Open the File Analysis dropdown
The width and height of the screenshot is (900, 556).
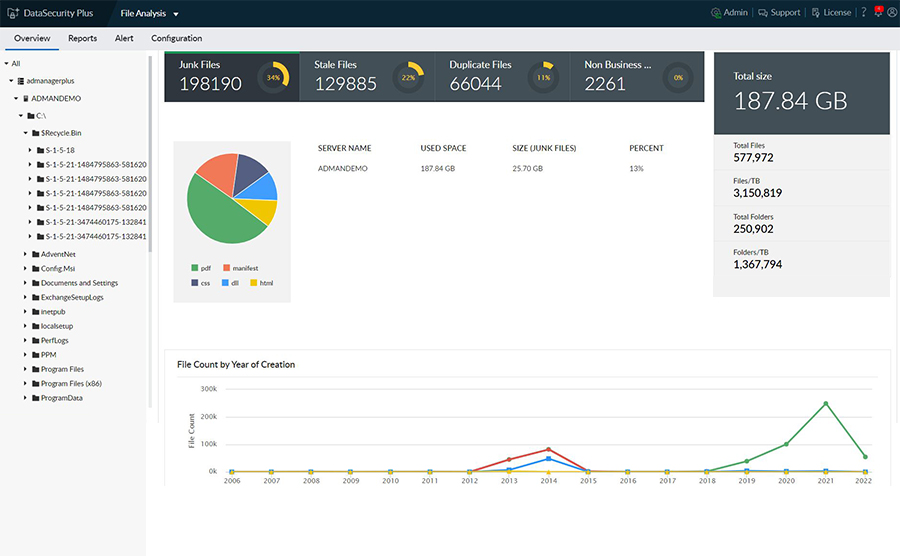[x=176, y=14]
